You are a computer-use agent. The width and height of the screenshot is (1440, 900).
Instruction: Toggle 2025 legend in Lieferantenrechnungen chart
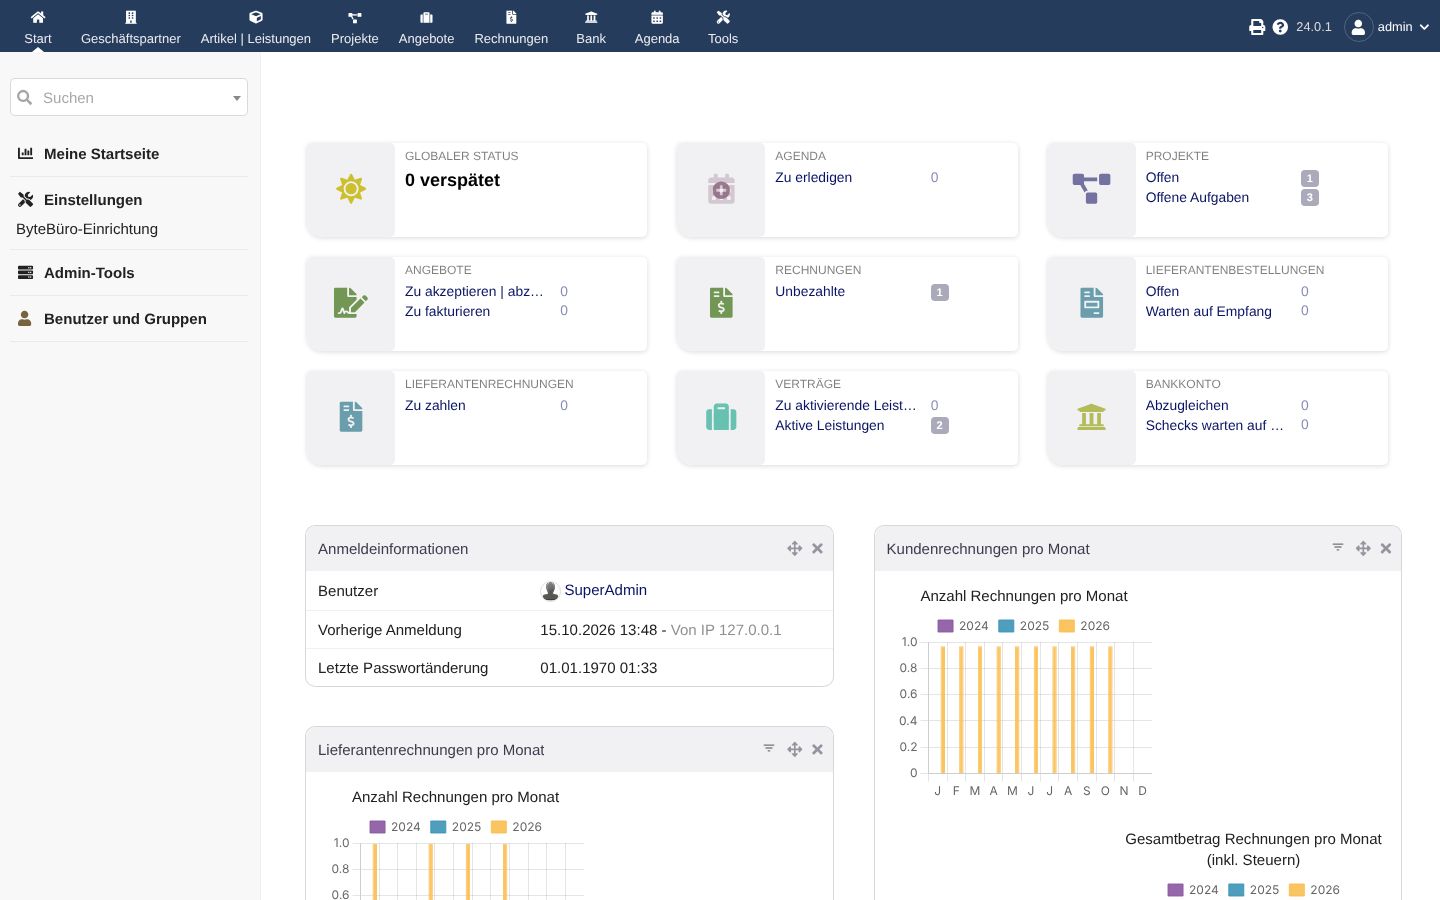click(x=456, y=827)
